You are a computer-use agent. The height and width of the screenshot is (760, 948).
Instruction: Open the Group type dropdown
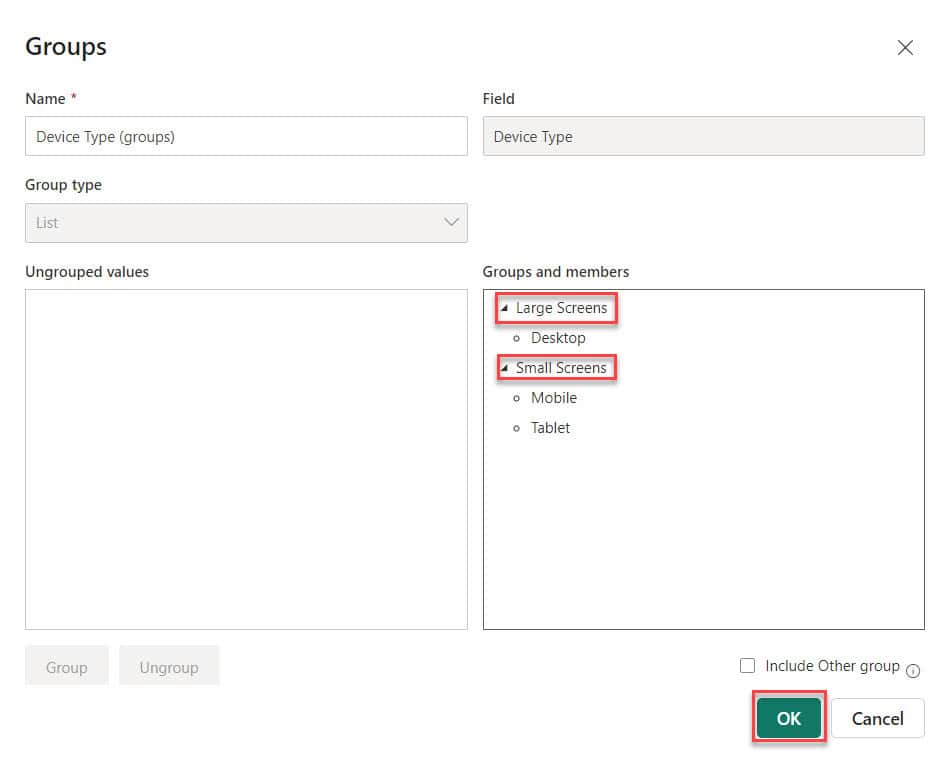(x=246, y=222)
